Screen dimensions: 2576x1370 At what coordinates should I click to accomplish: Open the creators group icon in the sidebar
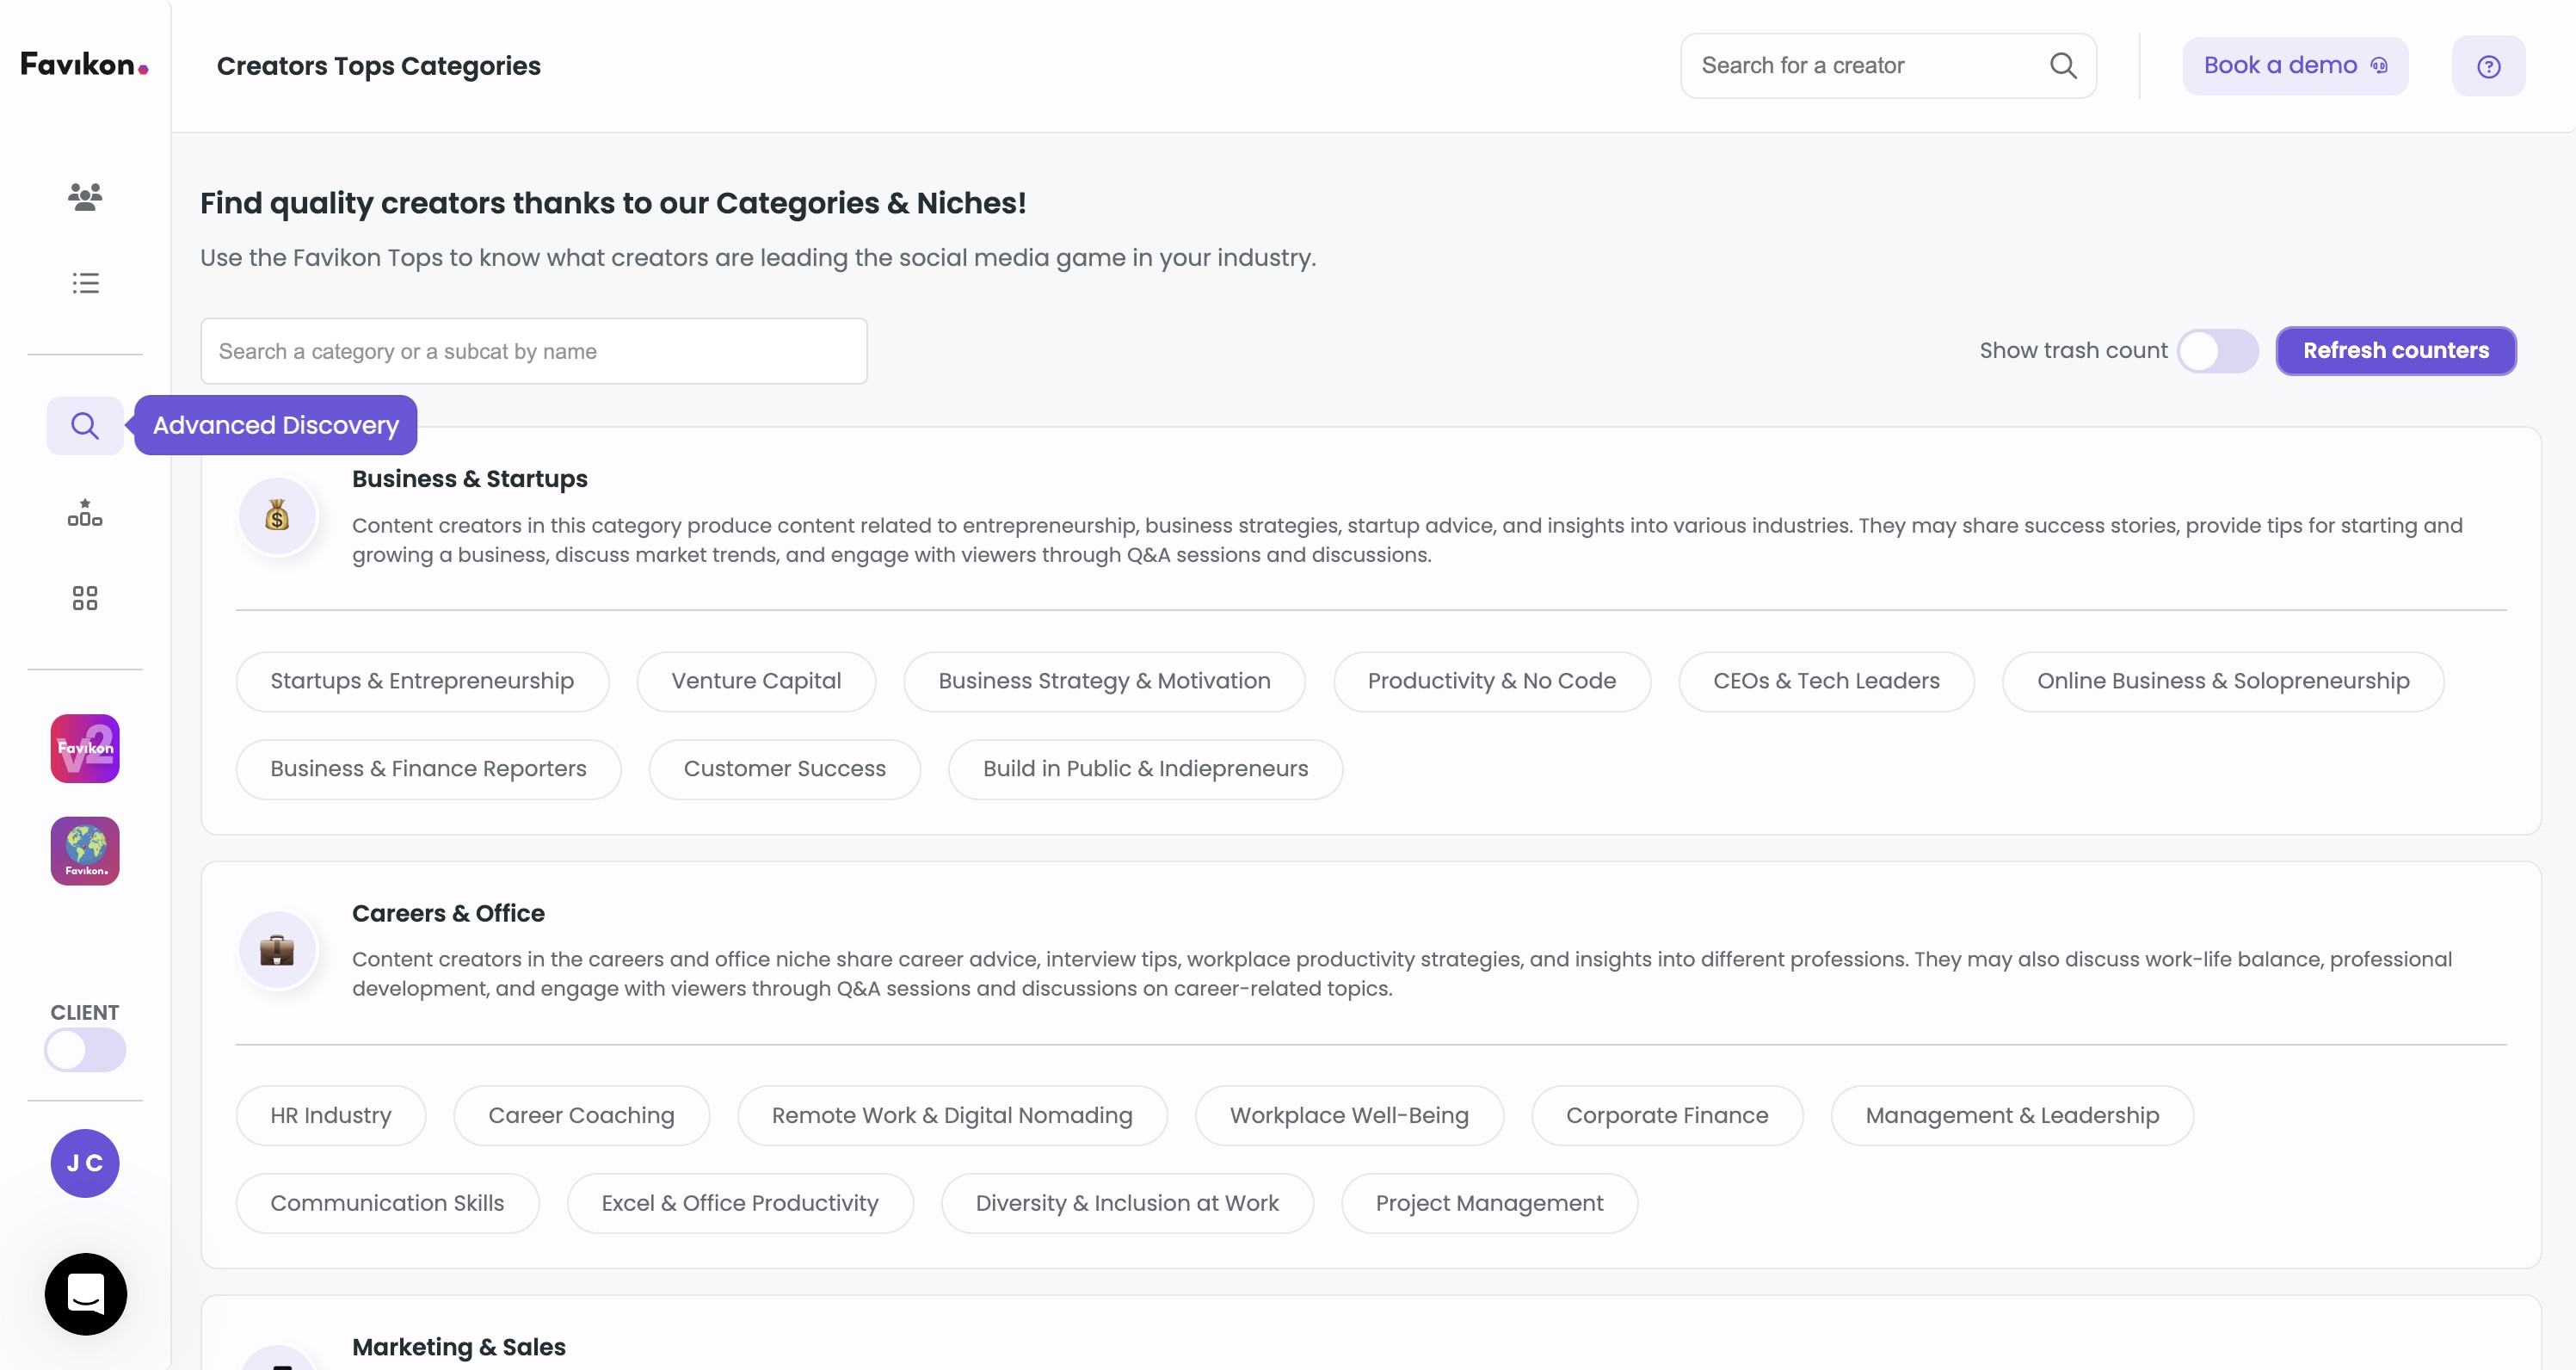[85, 196]
